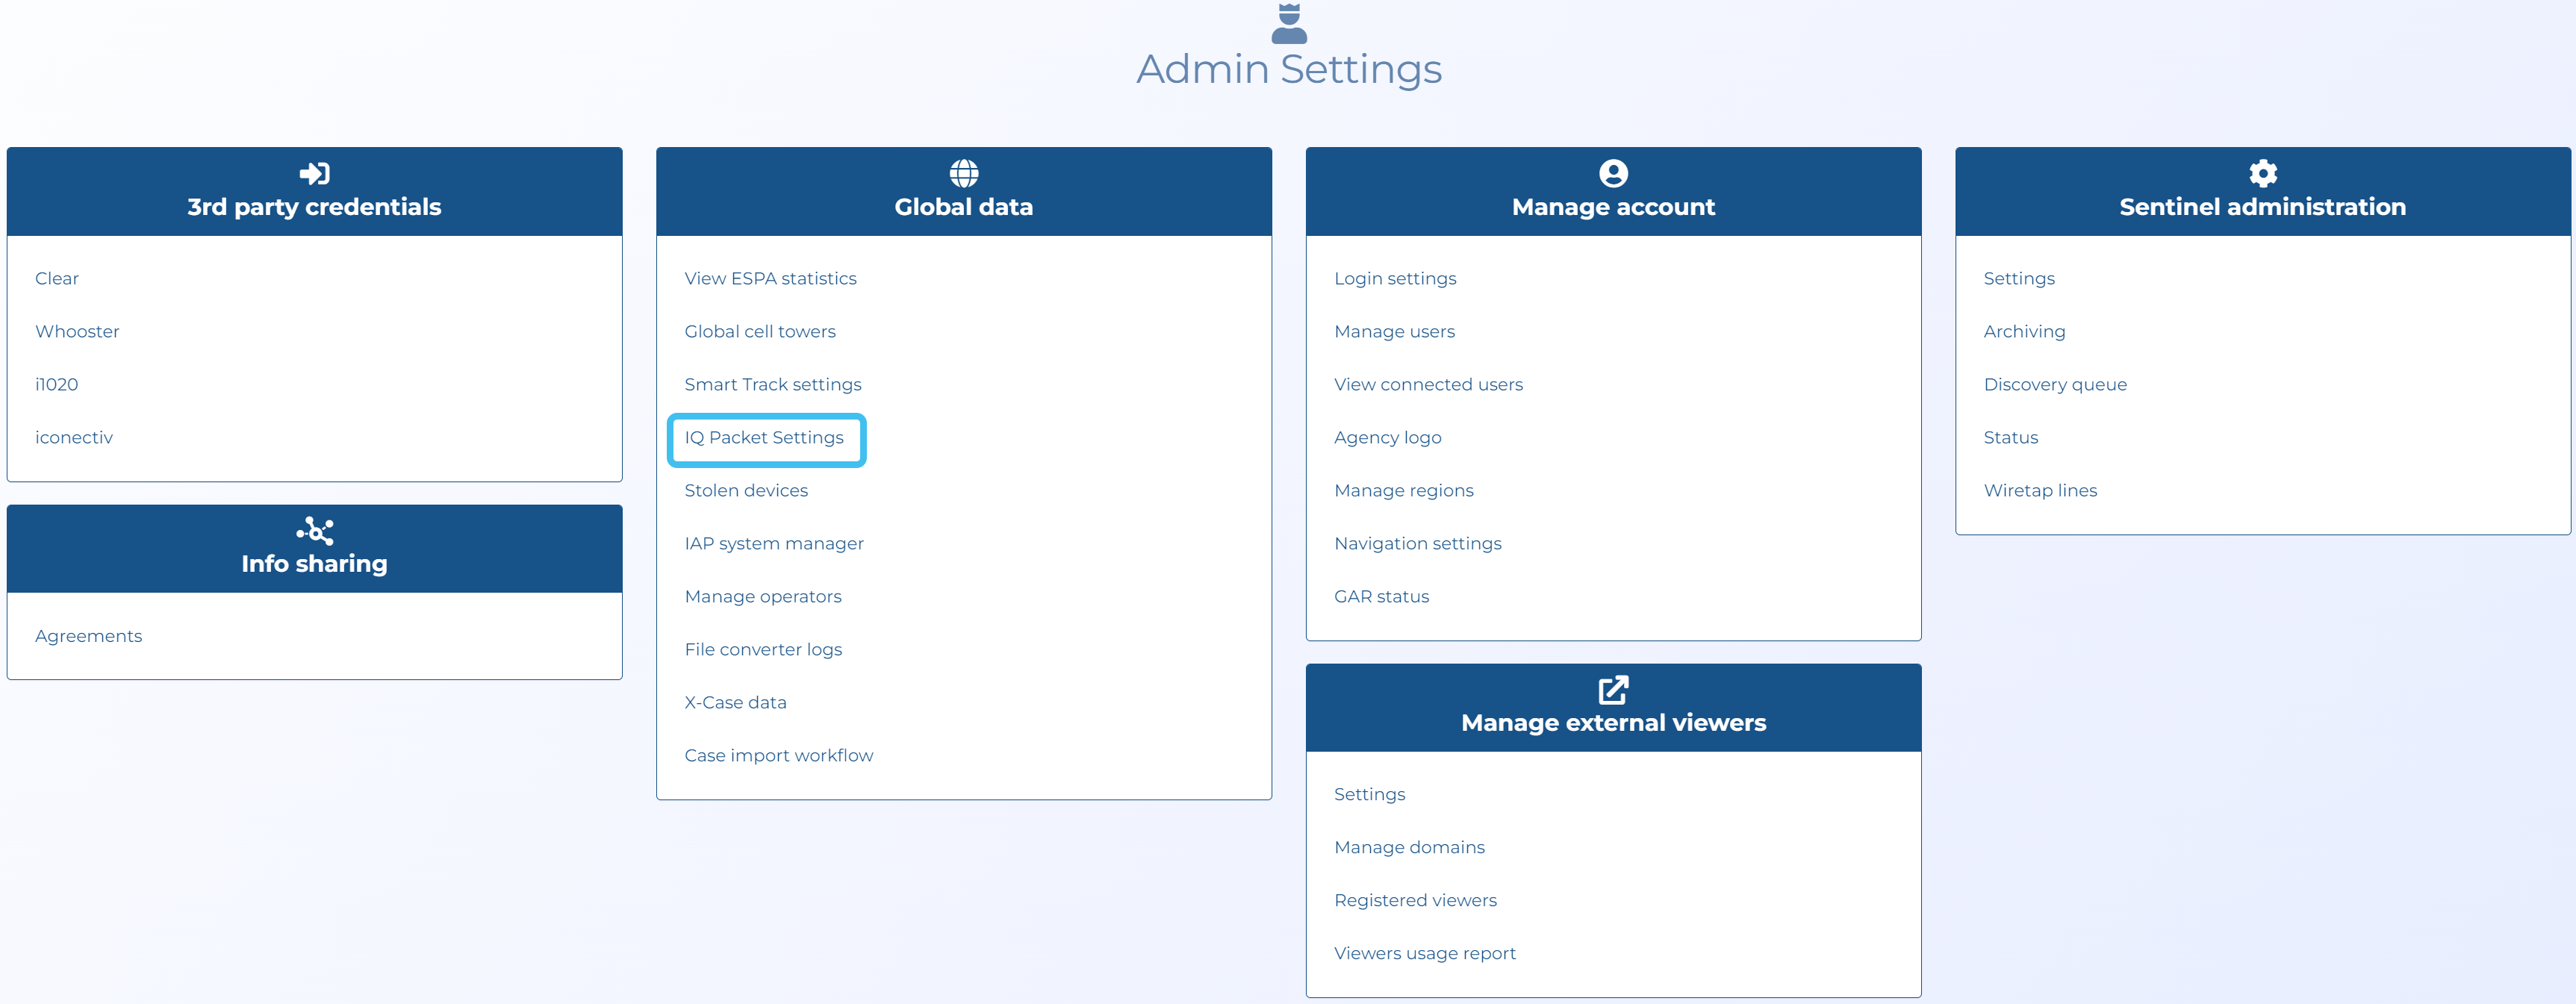Viewport: 2576px width, 1004px height.
Task: Open the Case import workflow page
Action: click(779, 754)
